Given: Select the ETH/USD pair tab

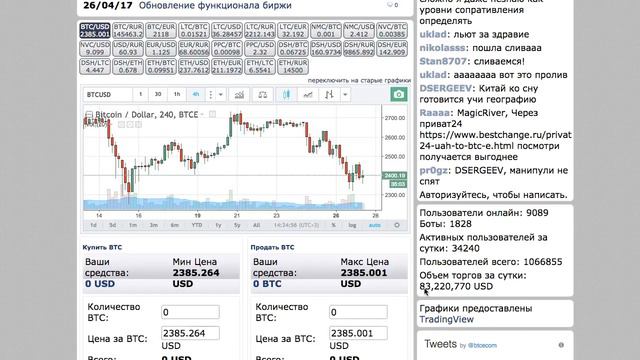Looking at the screenshot, I should 194,67.
